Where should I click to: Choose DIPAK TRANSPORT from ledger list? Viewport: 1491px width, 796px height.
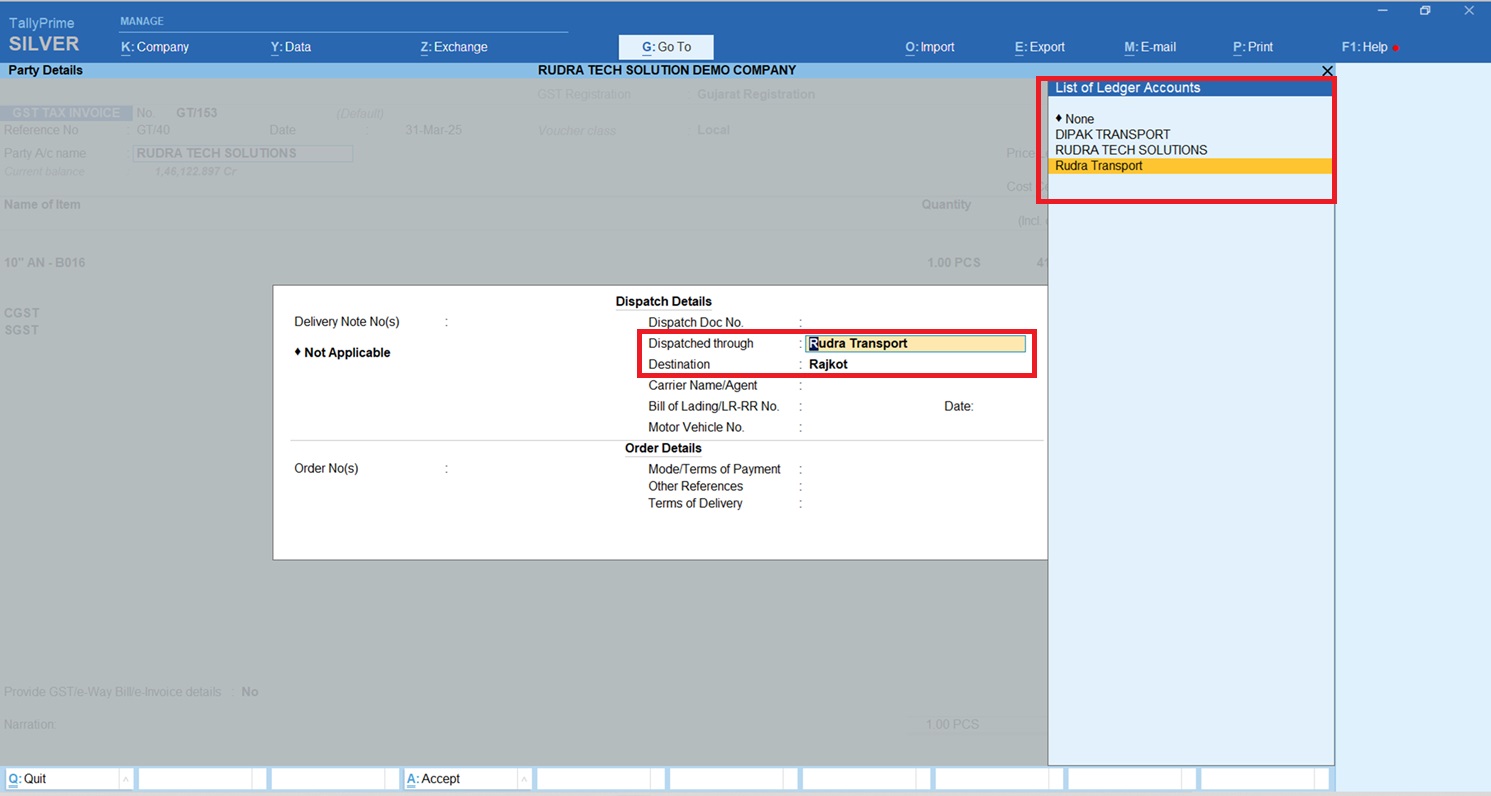(x=1112, y=134)
